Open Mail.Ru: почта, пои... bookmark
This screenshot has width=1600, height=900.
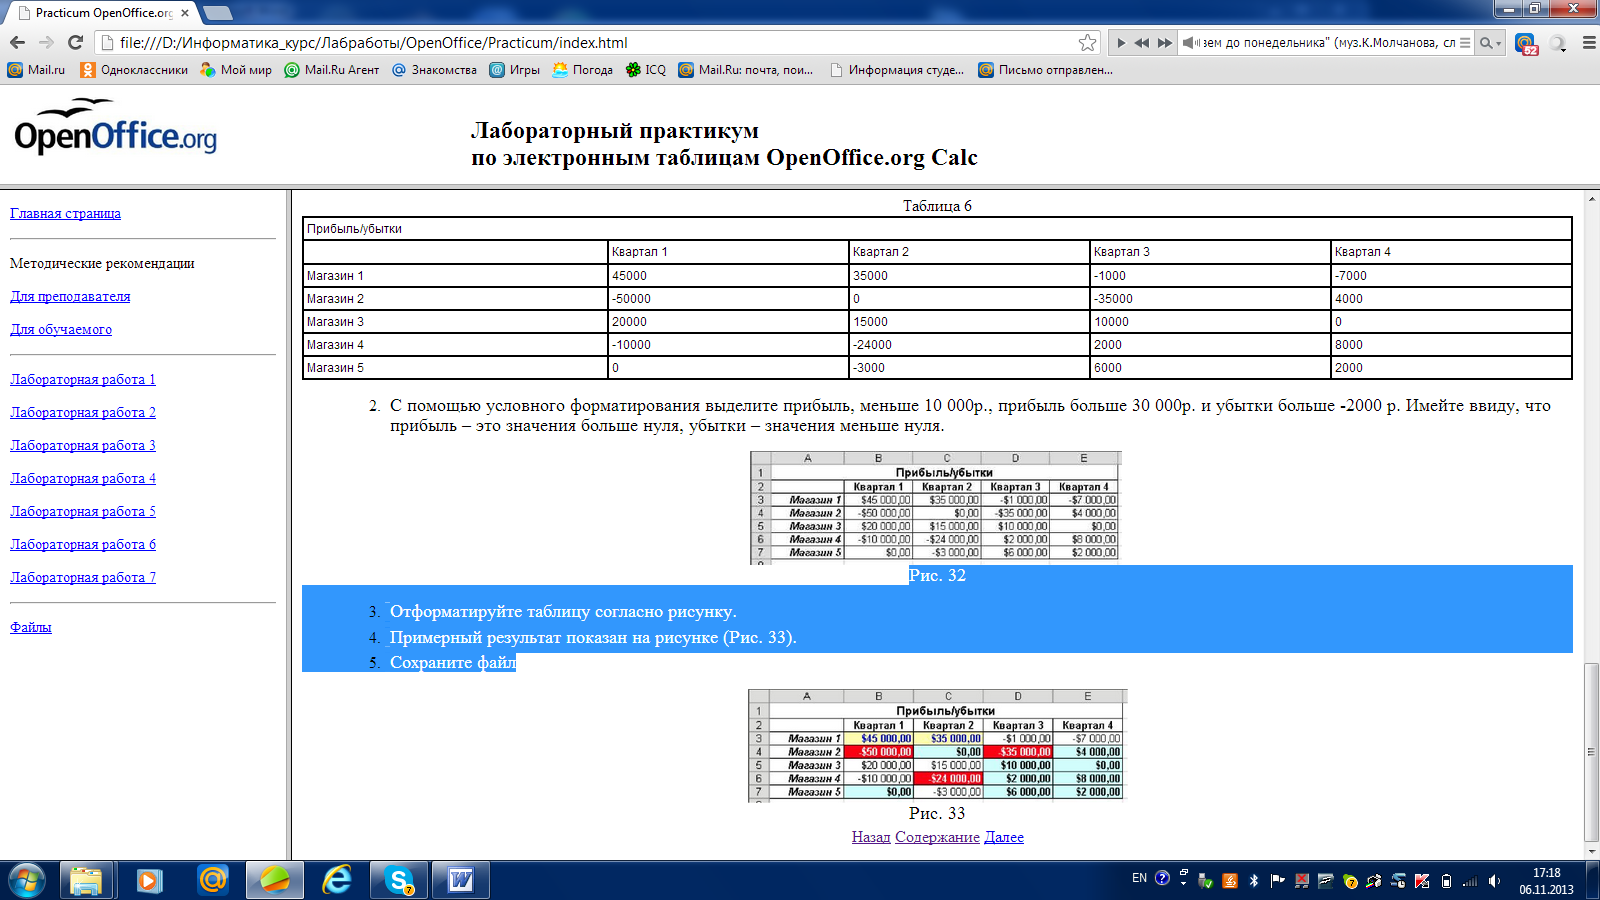pyautogui.click(x=746, y=70)
